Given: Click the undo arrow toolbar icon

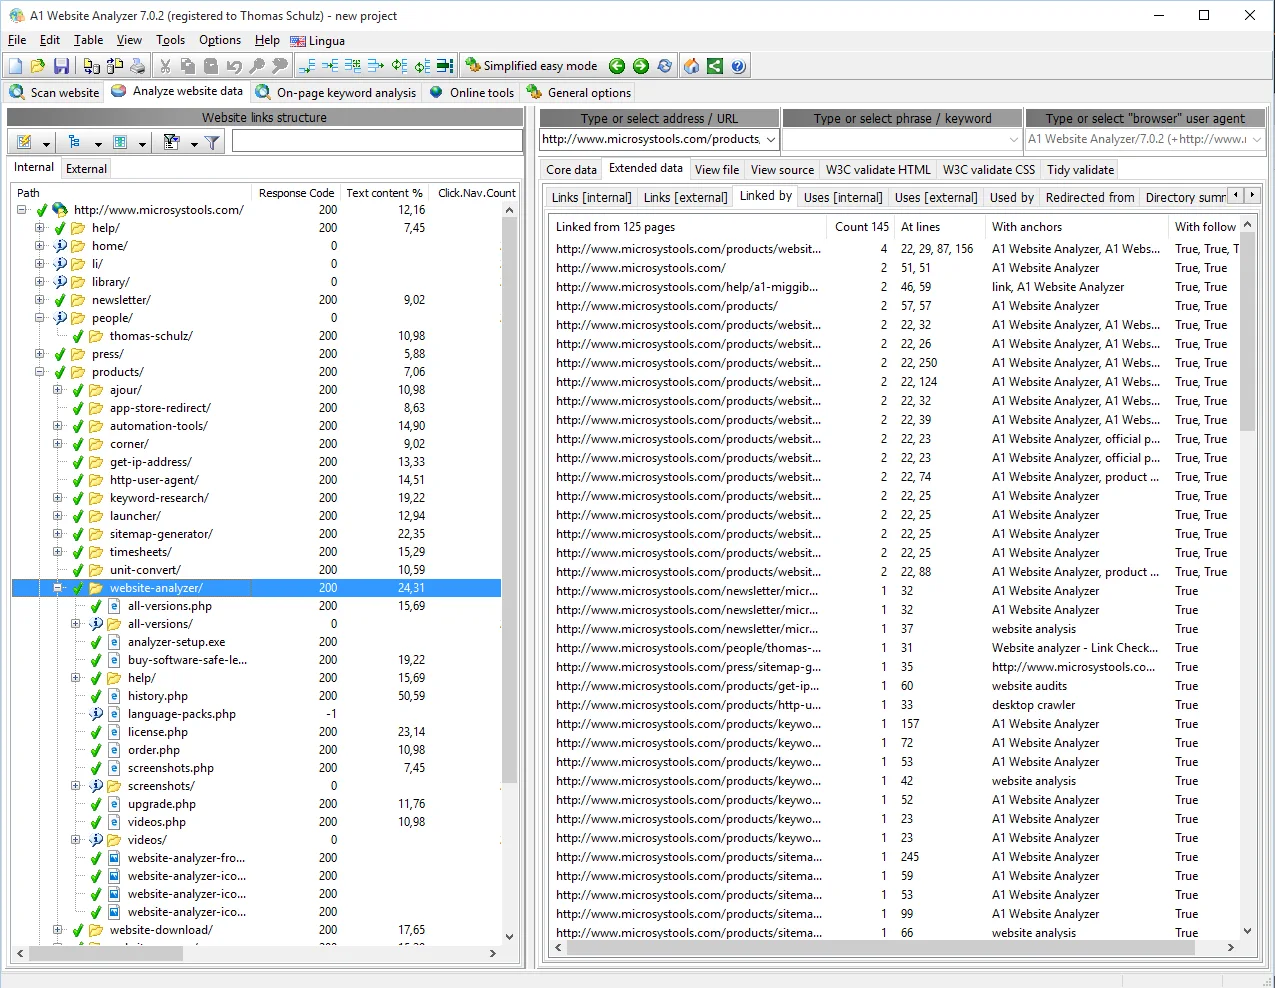Looking at the screenshot, I should click(234, 66).
